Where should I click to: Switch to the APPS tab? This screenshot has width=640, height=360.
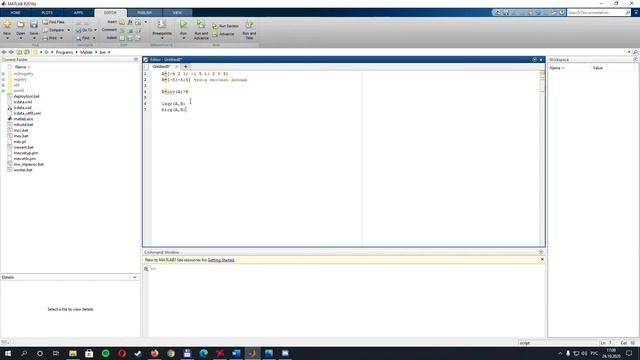pyautogui.click(x=78, y=13)
